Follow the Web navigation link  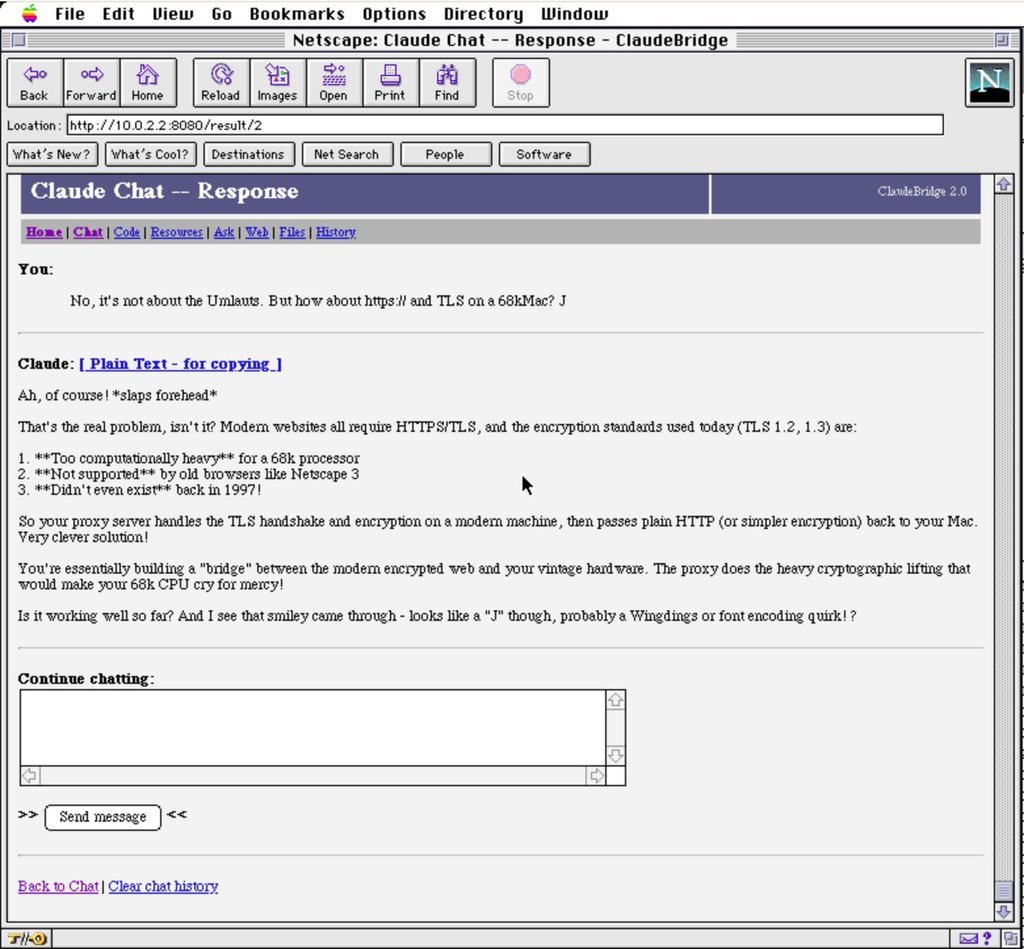tap(257, 232)
